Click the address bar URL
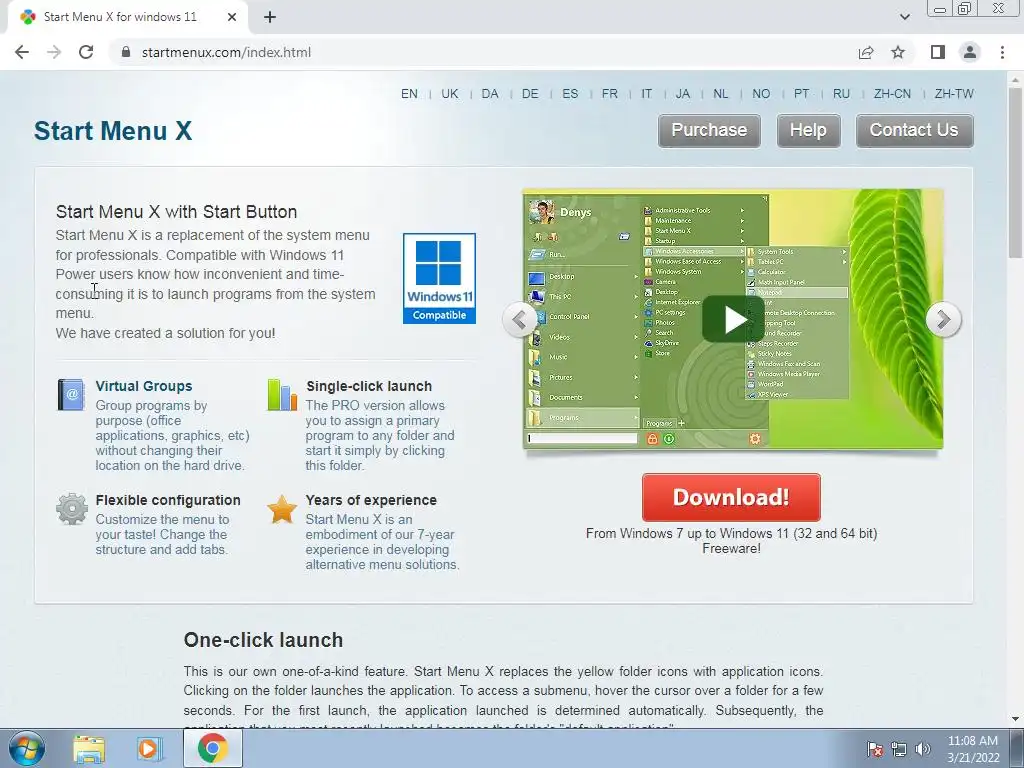This screenshot has height=768, width=1024. [226, 52]
